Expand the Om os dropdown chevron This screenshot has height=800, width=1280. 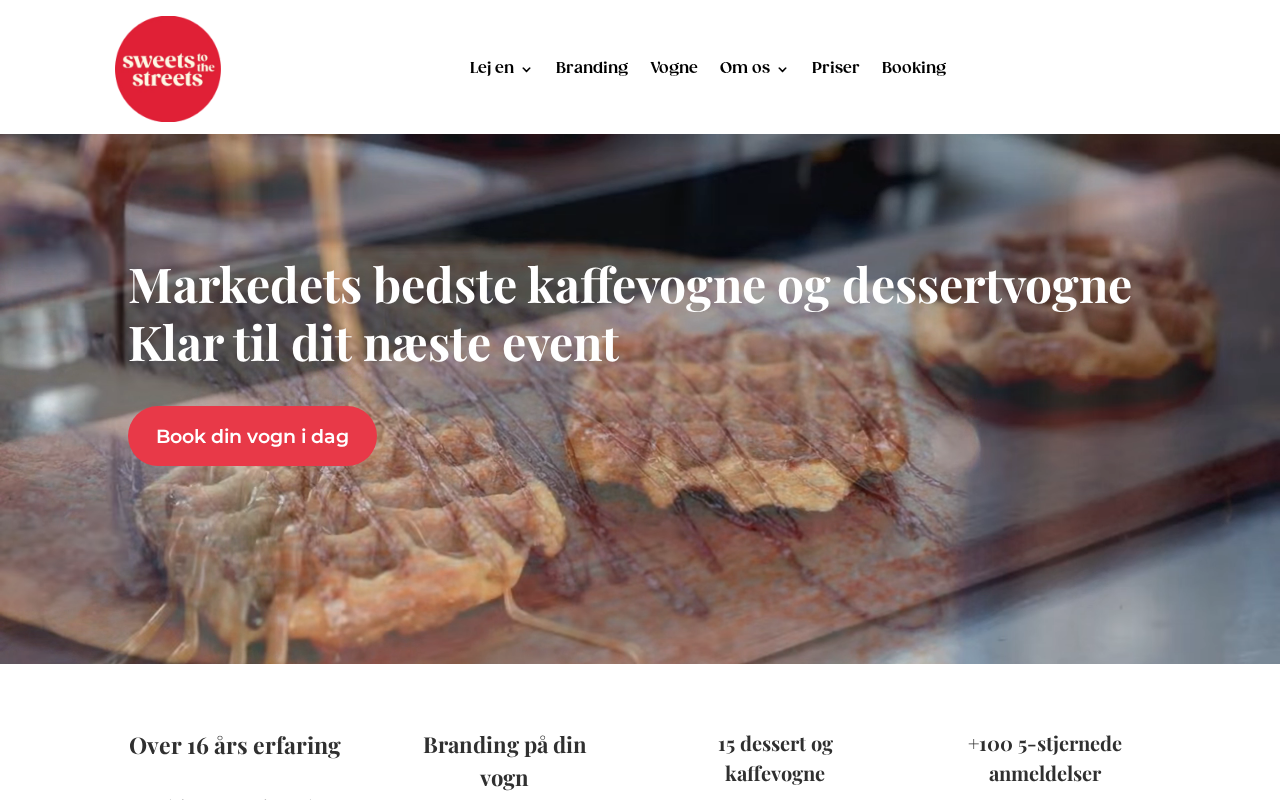coord(782,69)
